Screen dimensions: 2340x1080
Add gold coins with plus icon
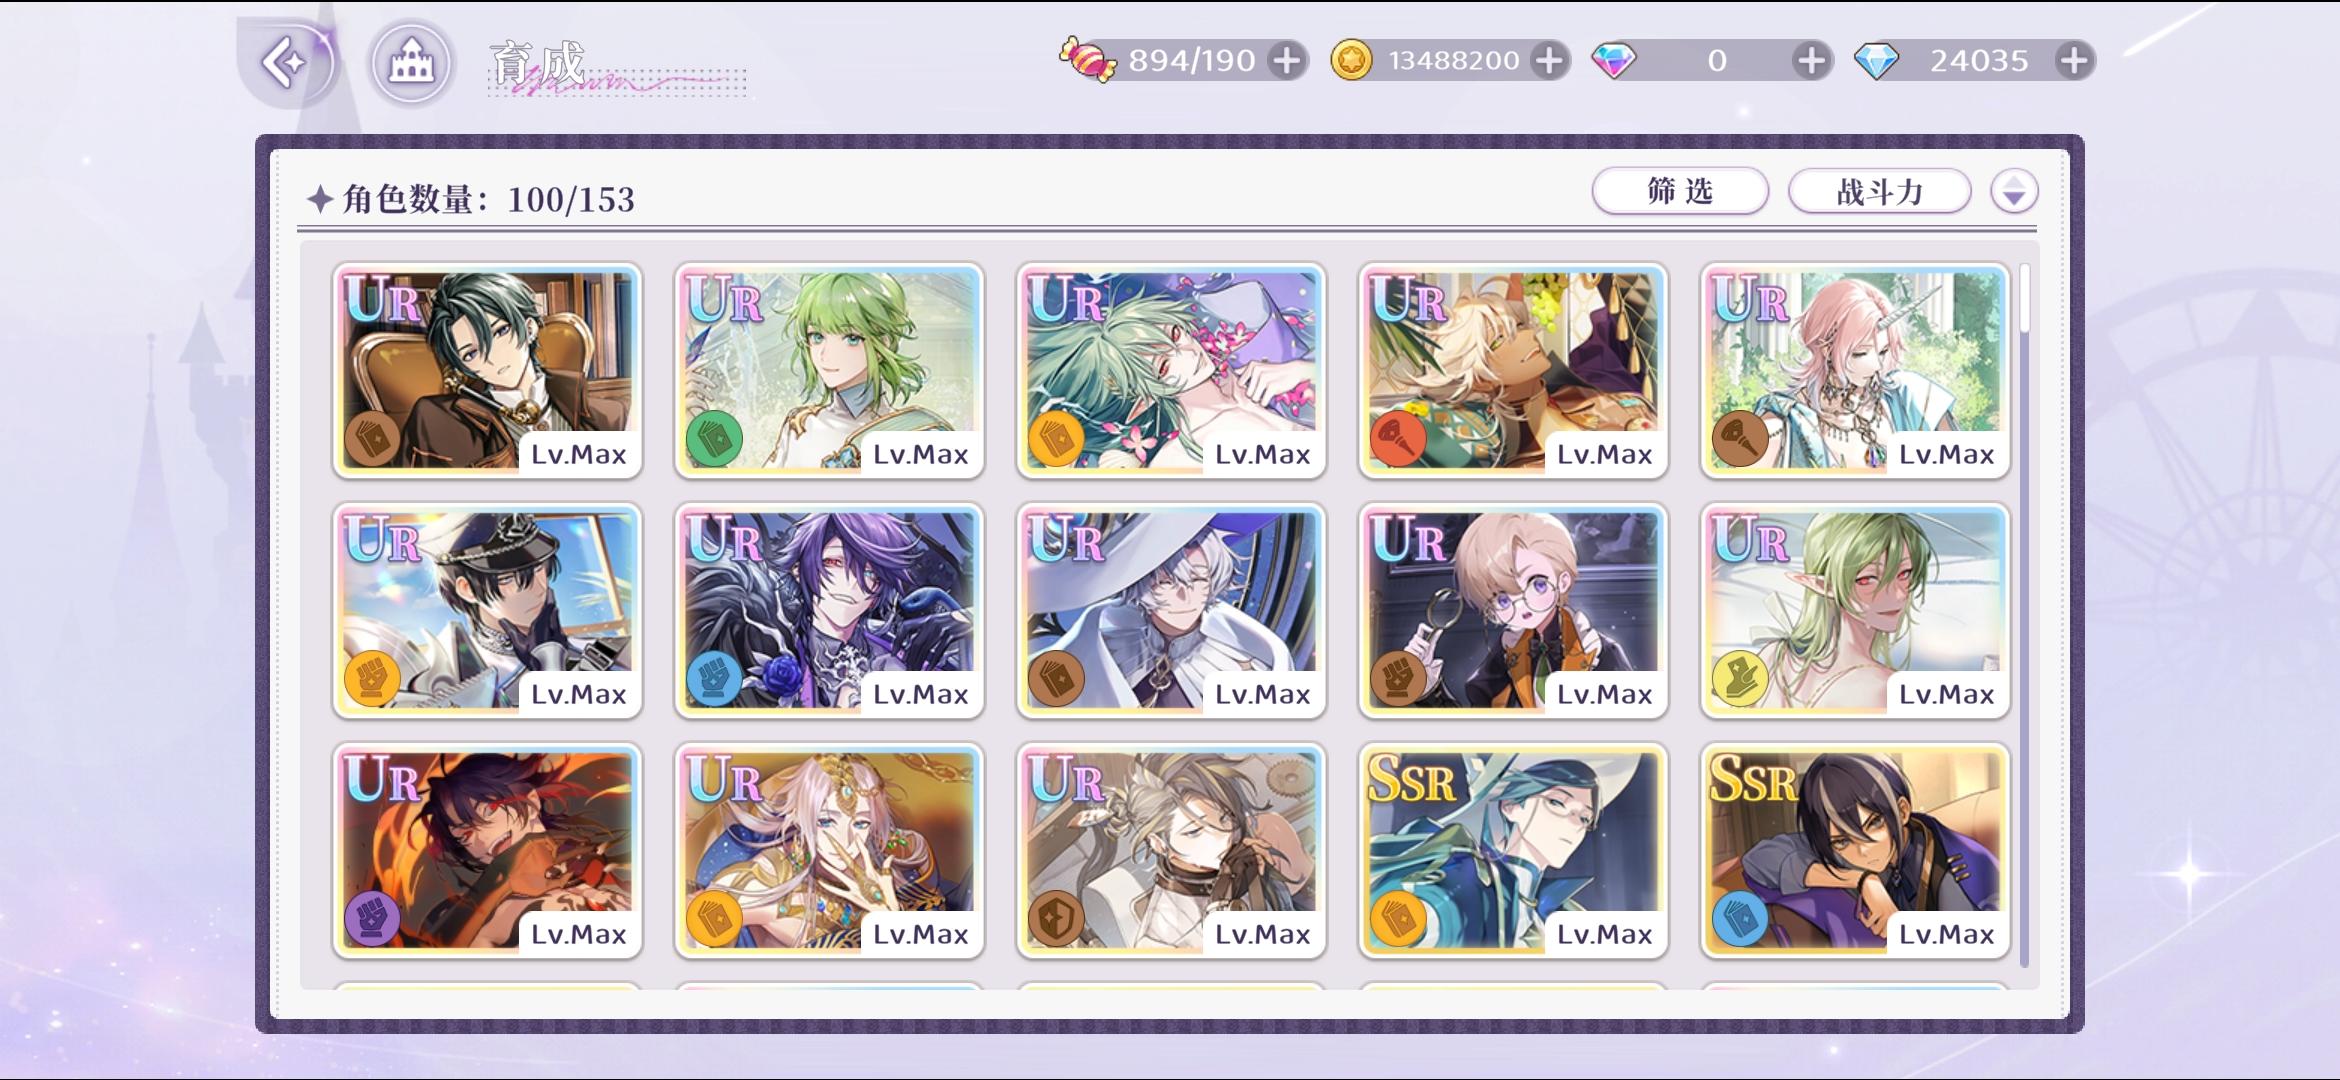1549,61
